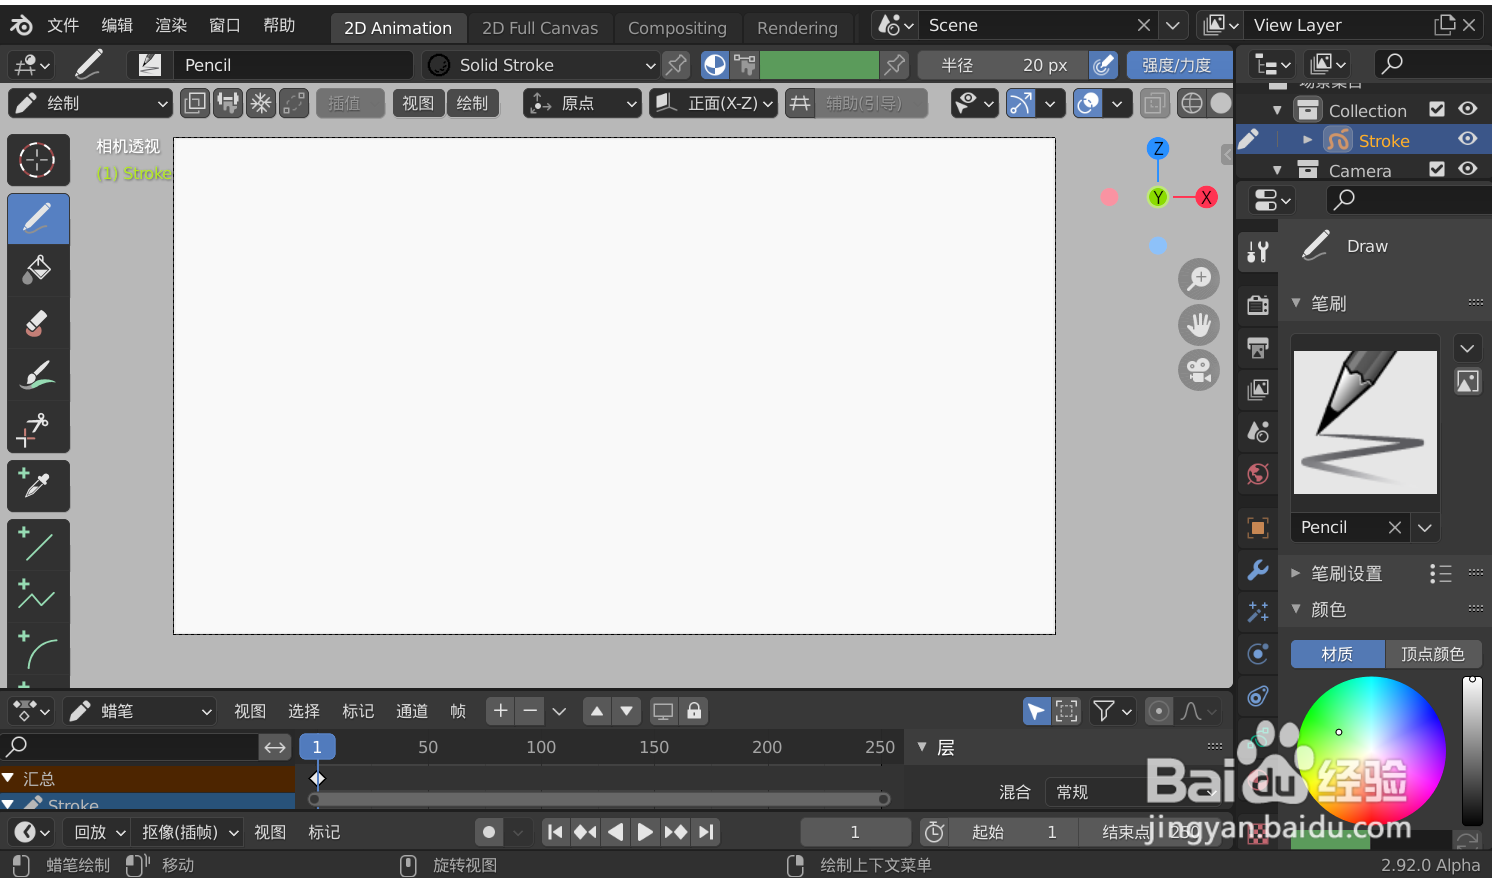The image size is (1492, 878).
Task: Open the 文件 menu
Action: click(62, 24)
